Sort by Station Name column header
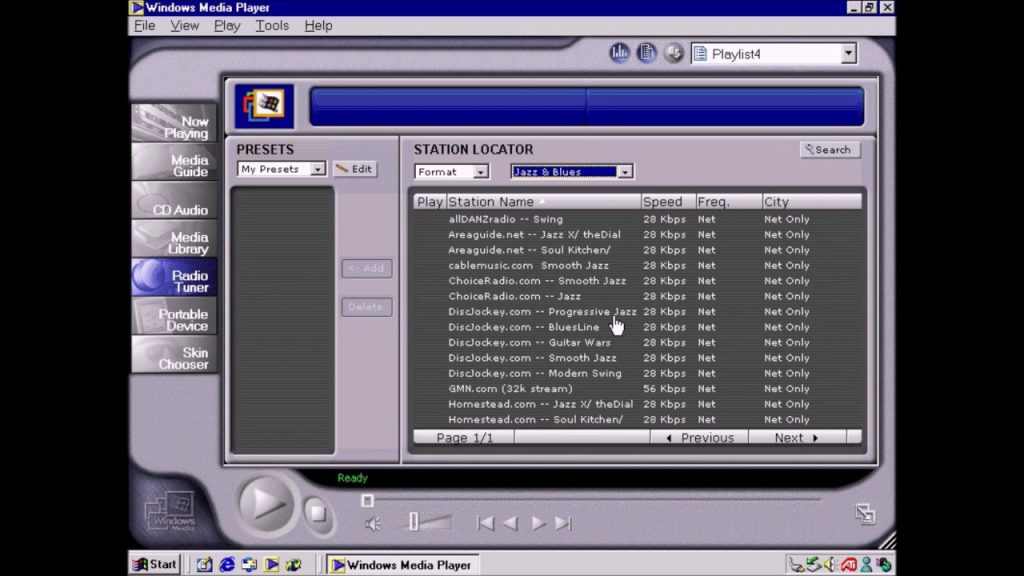The height and width of the screenshot is (576, 1024). [x=543, y=202]
